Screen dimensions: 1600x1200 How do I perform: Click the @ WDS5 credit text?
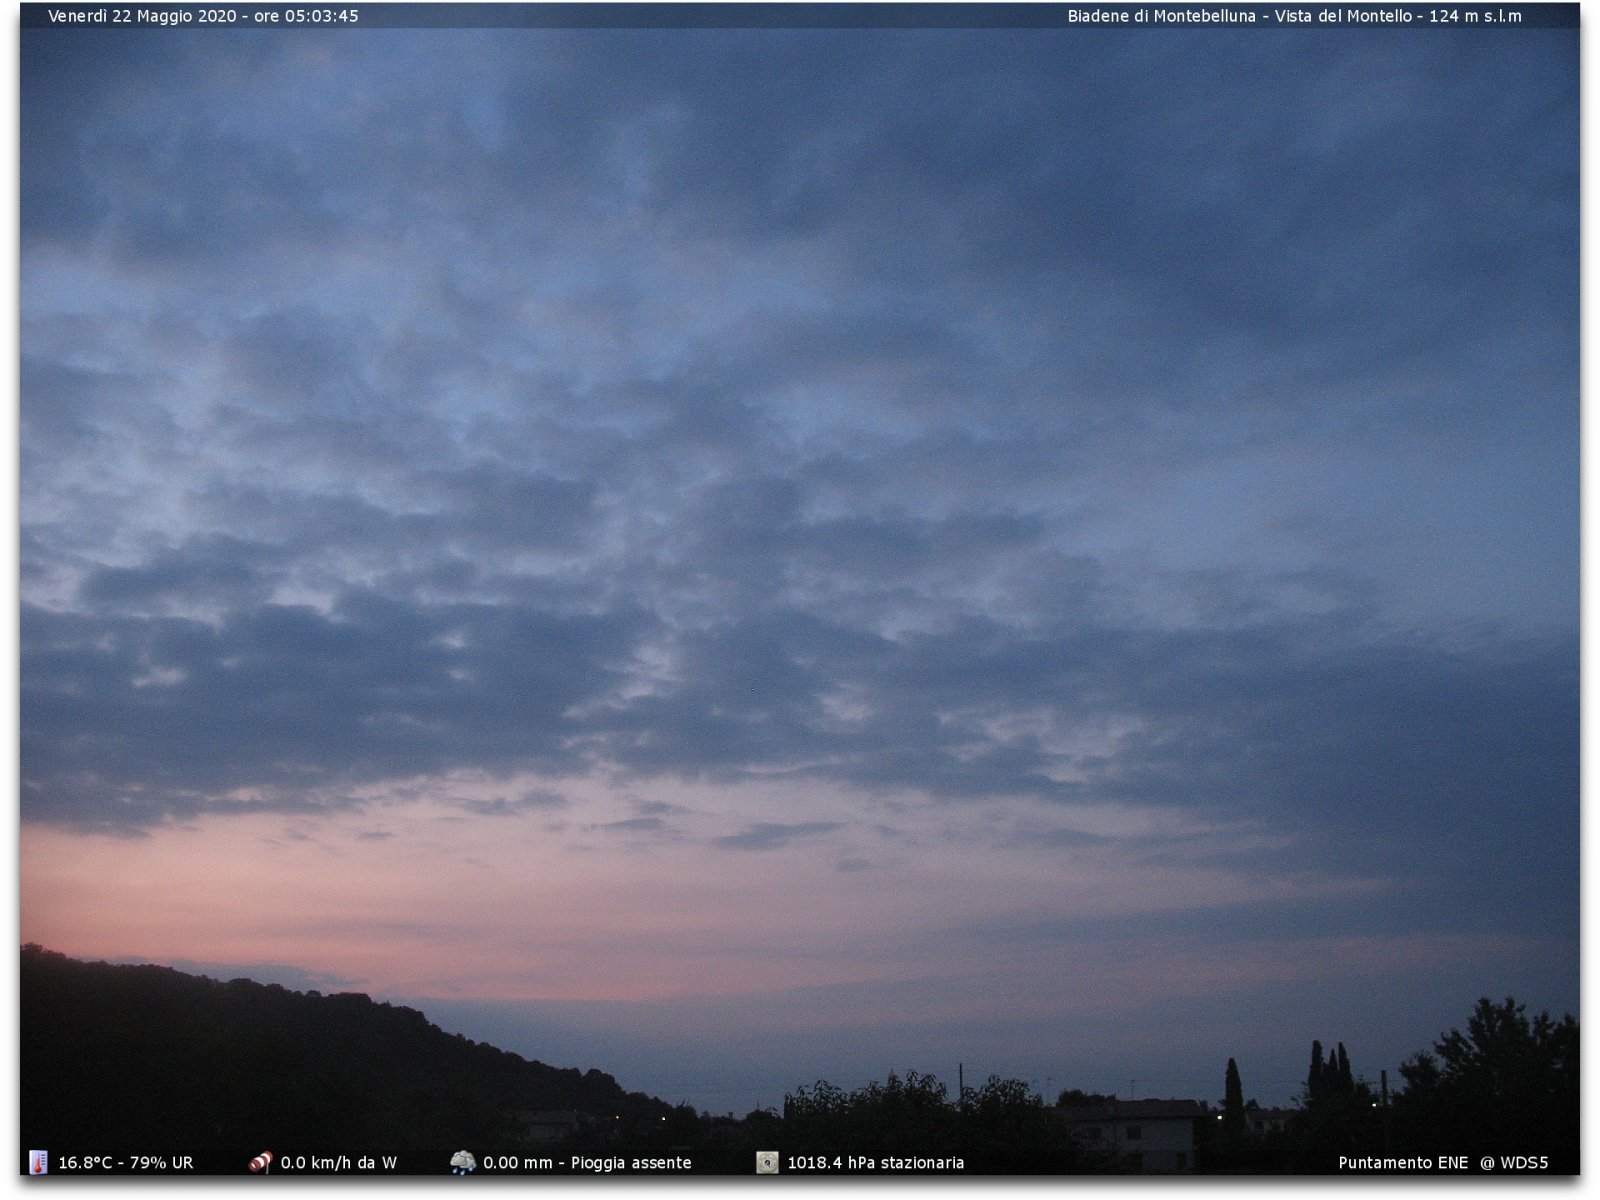pyautogui.click(x=1514, y=1163)
